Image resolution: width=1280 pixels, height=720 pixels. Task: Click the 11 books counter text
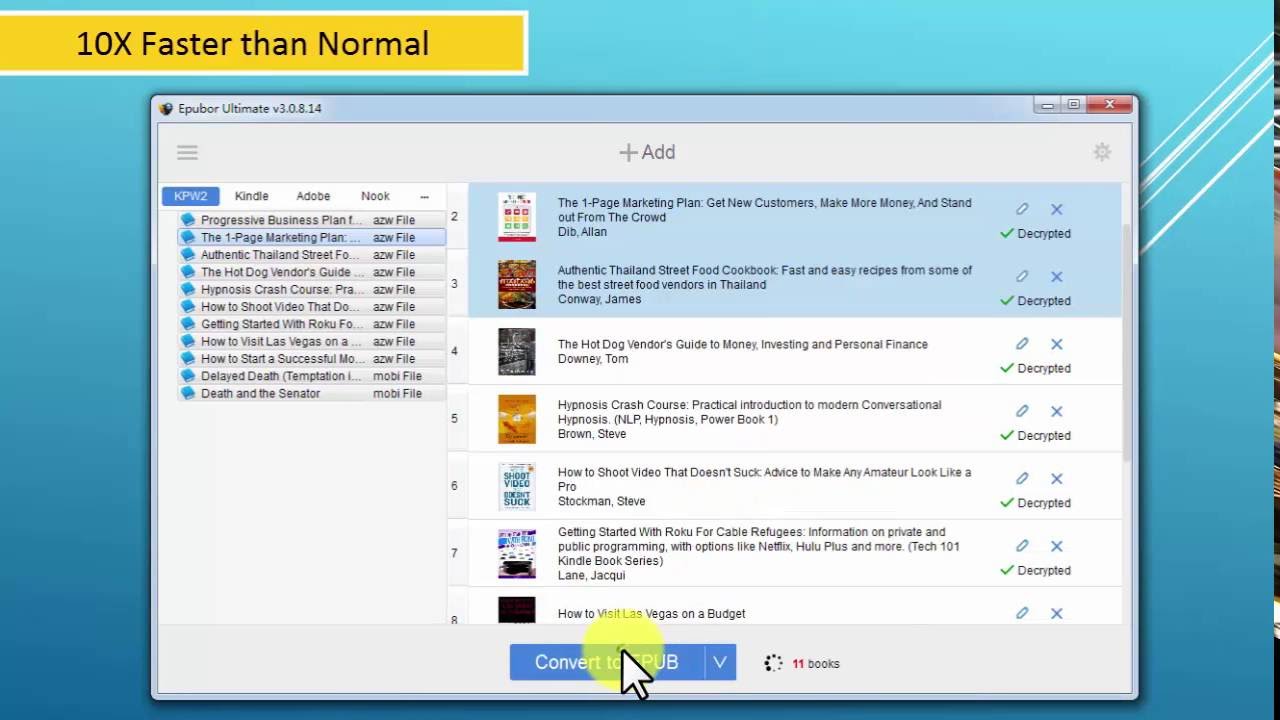(x=816, y=663)
